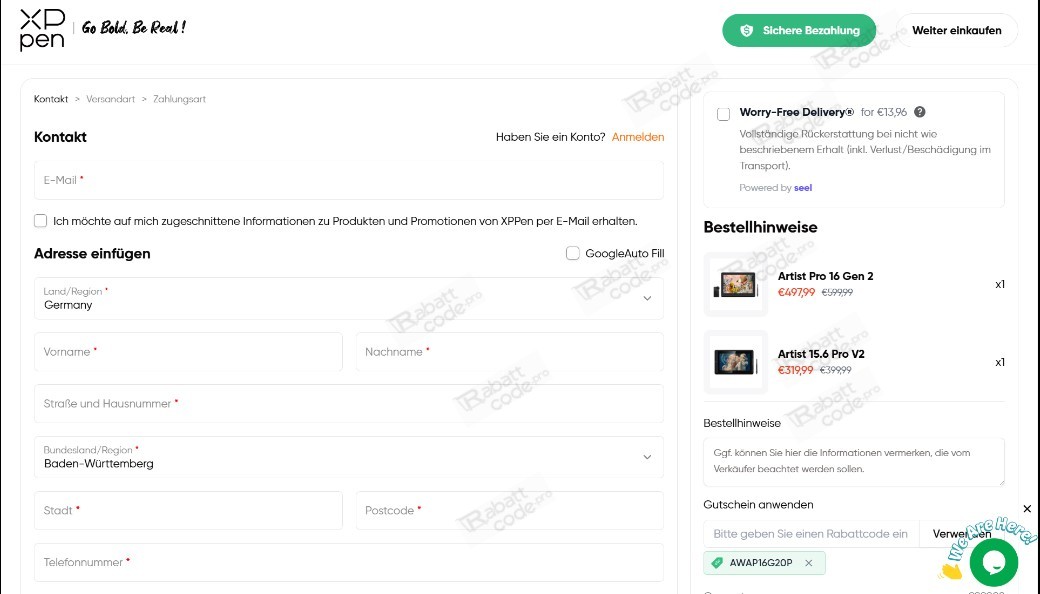
Task: Click the Artist 15.6 Pro V2 product name
Action: tap(821, 354)
